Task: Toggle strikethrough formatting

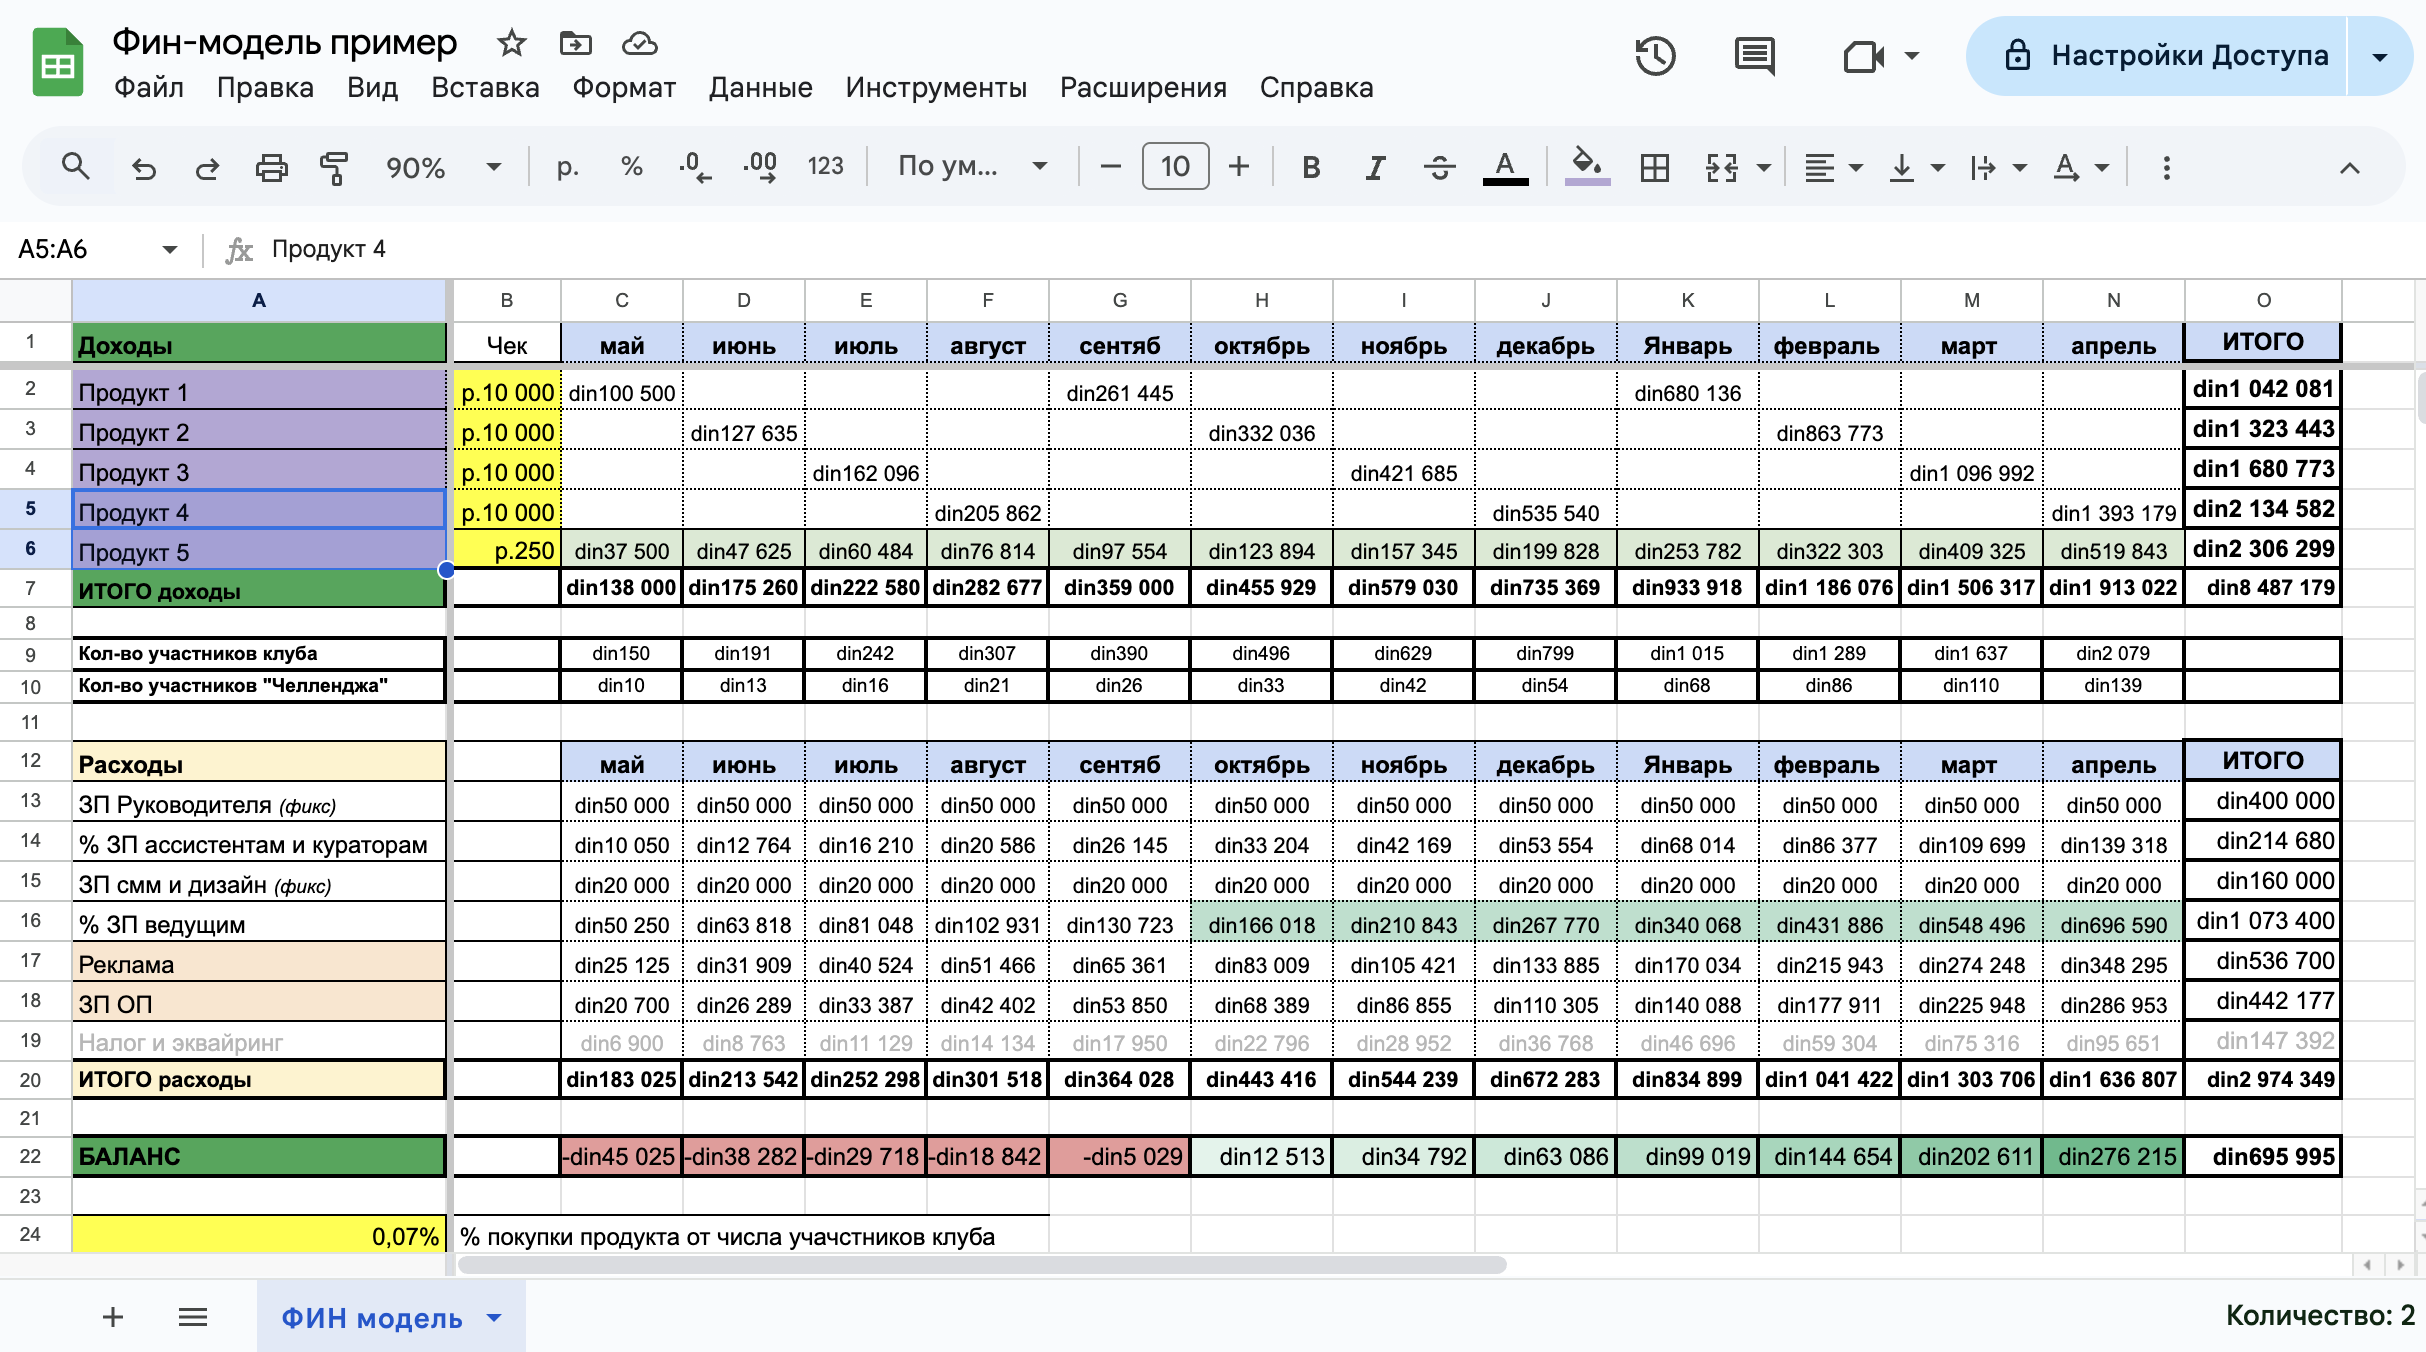Action: [x=1439, y=167]
